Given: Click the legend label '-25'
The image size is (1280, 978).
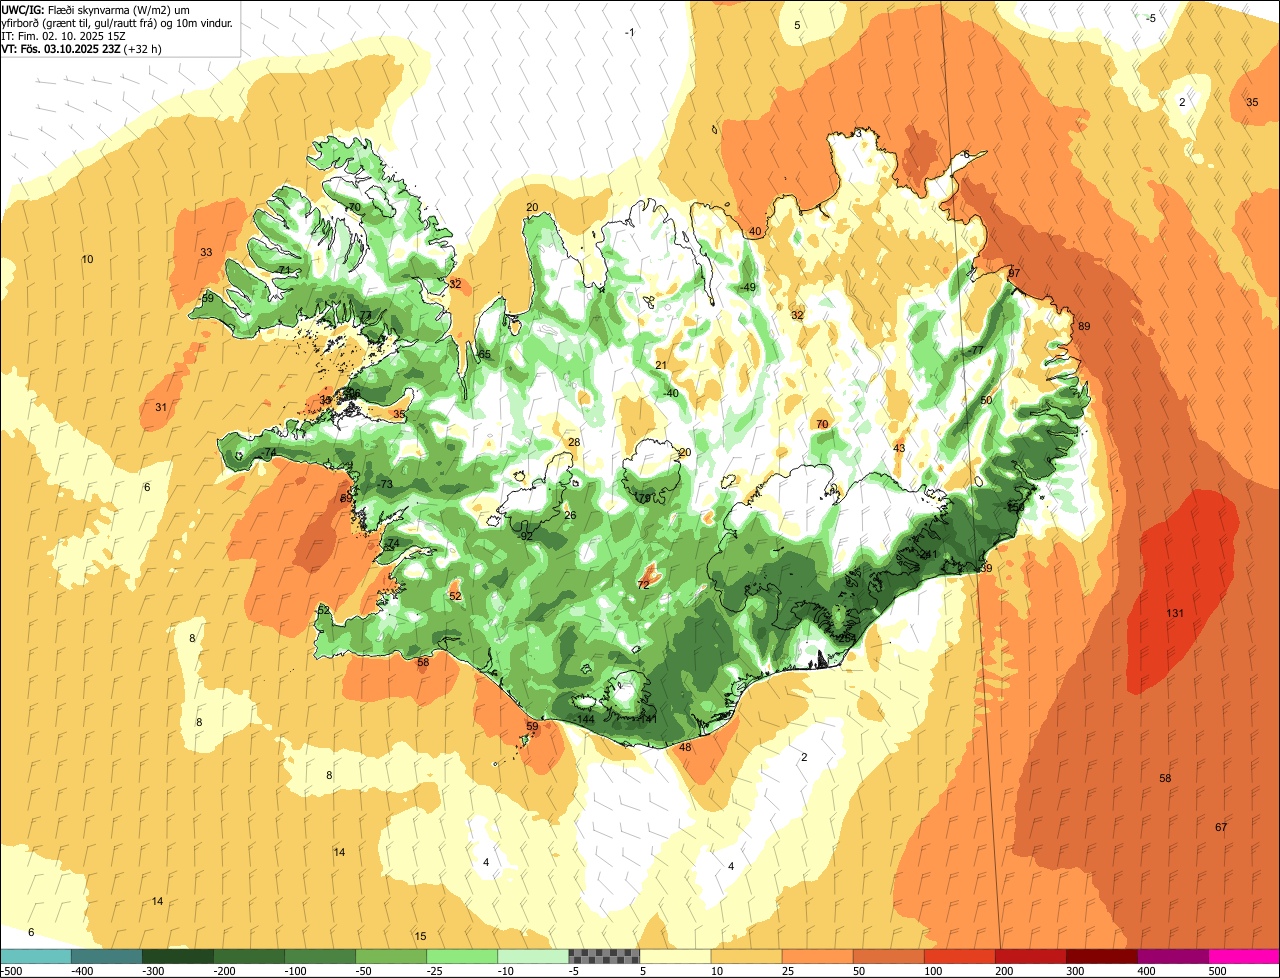Looking at the screenshot, I should (436, 970).
